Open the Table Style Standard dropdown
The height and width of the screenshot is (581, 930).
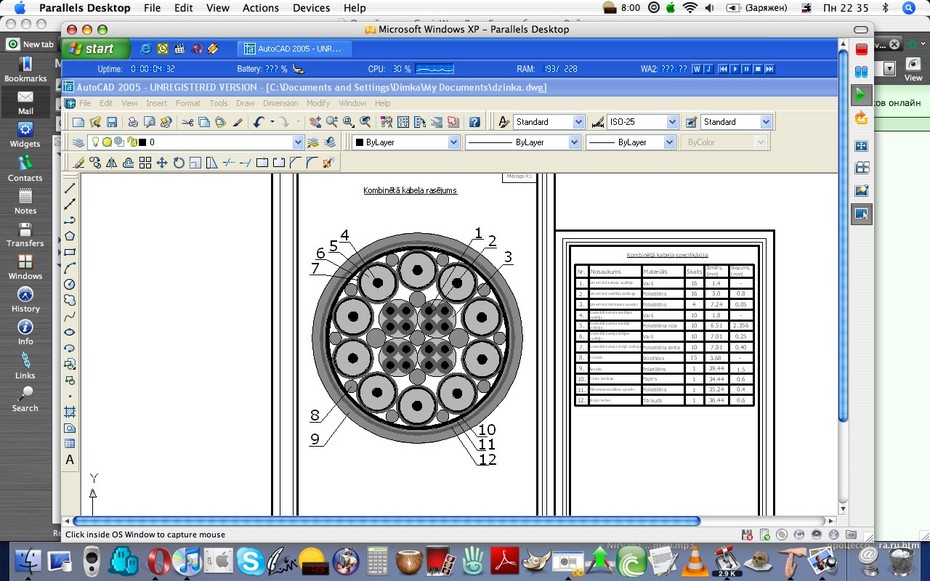766,122
